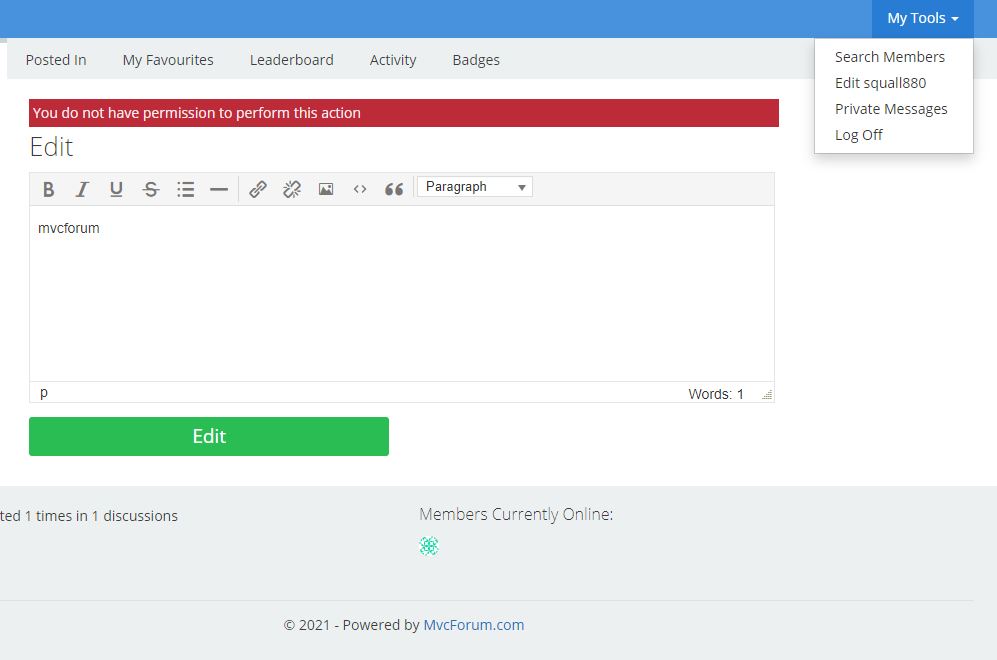
Task: Open Private Messages from menu
Action: coord(891,109)
